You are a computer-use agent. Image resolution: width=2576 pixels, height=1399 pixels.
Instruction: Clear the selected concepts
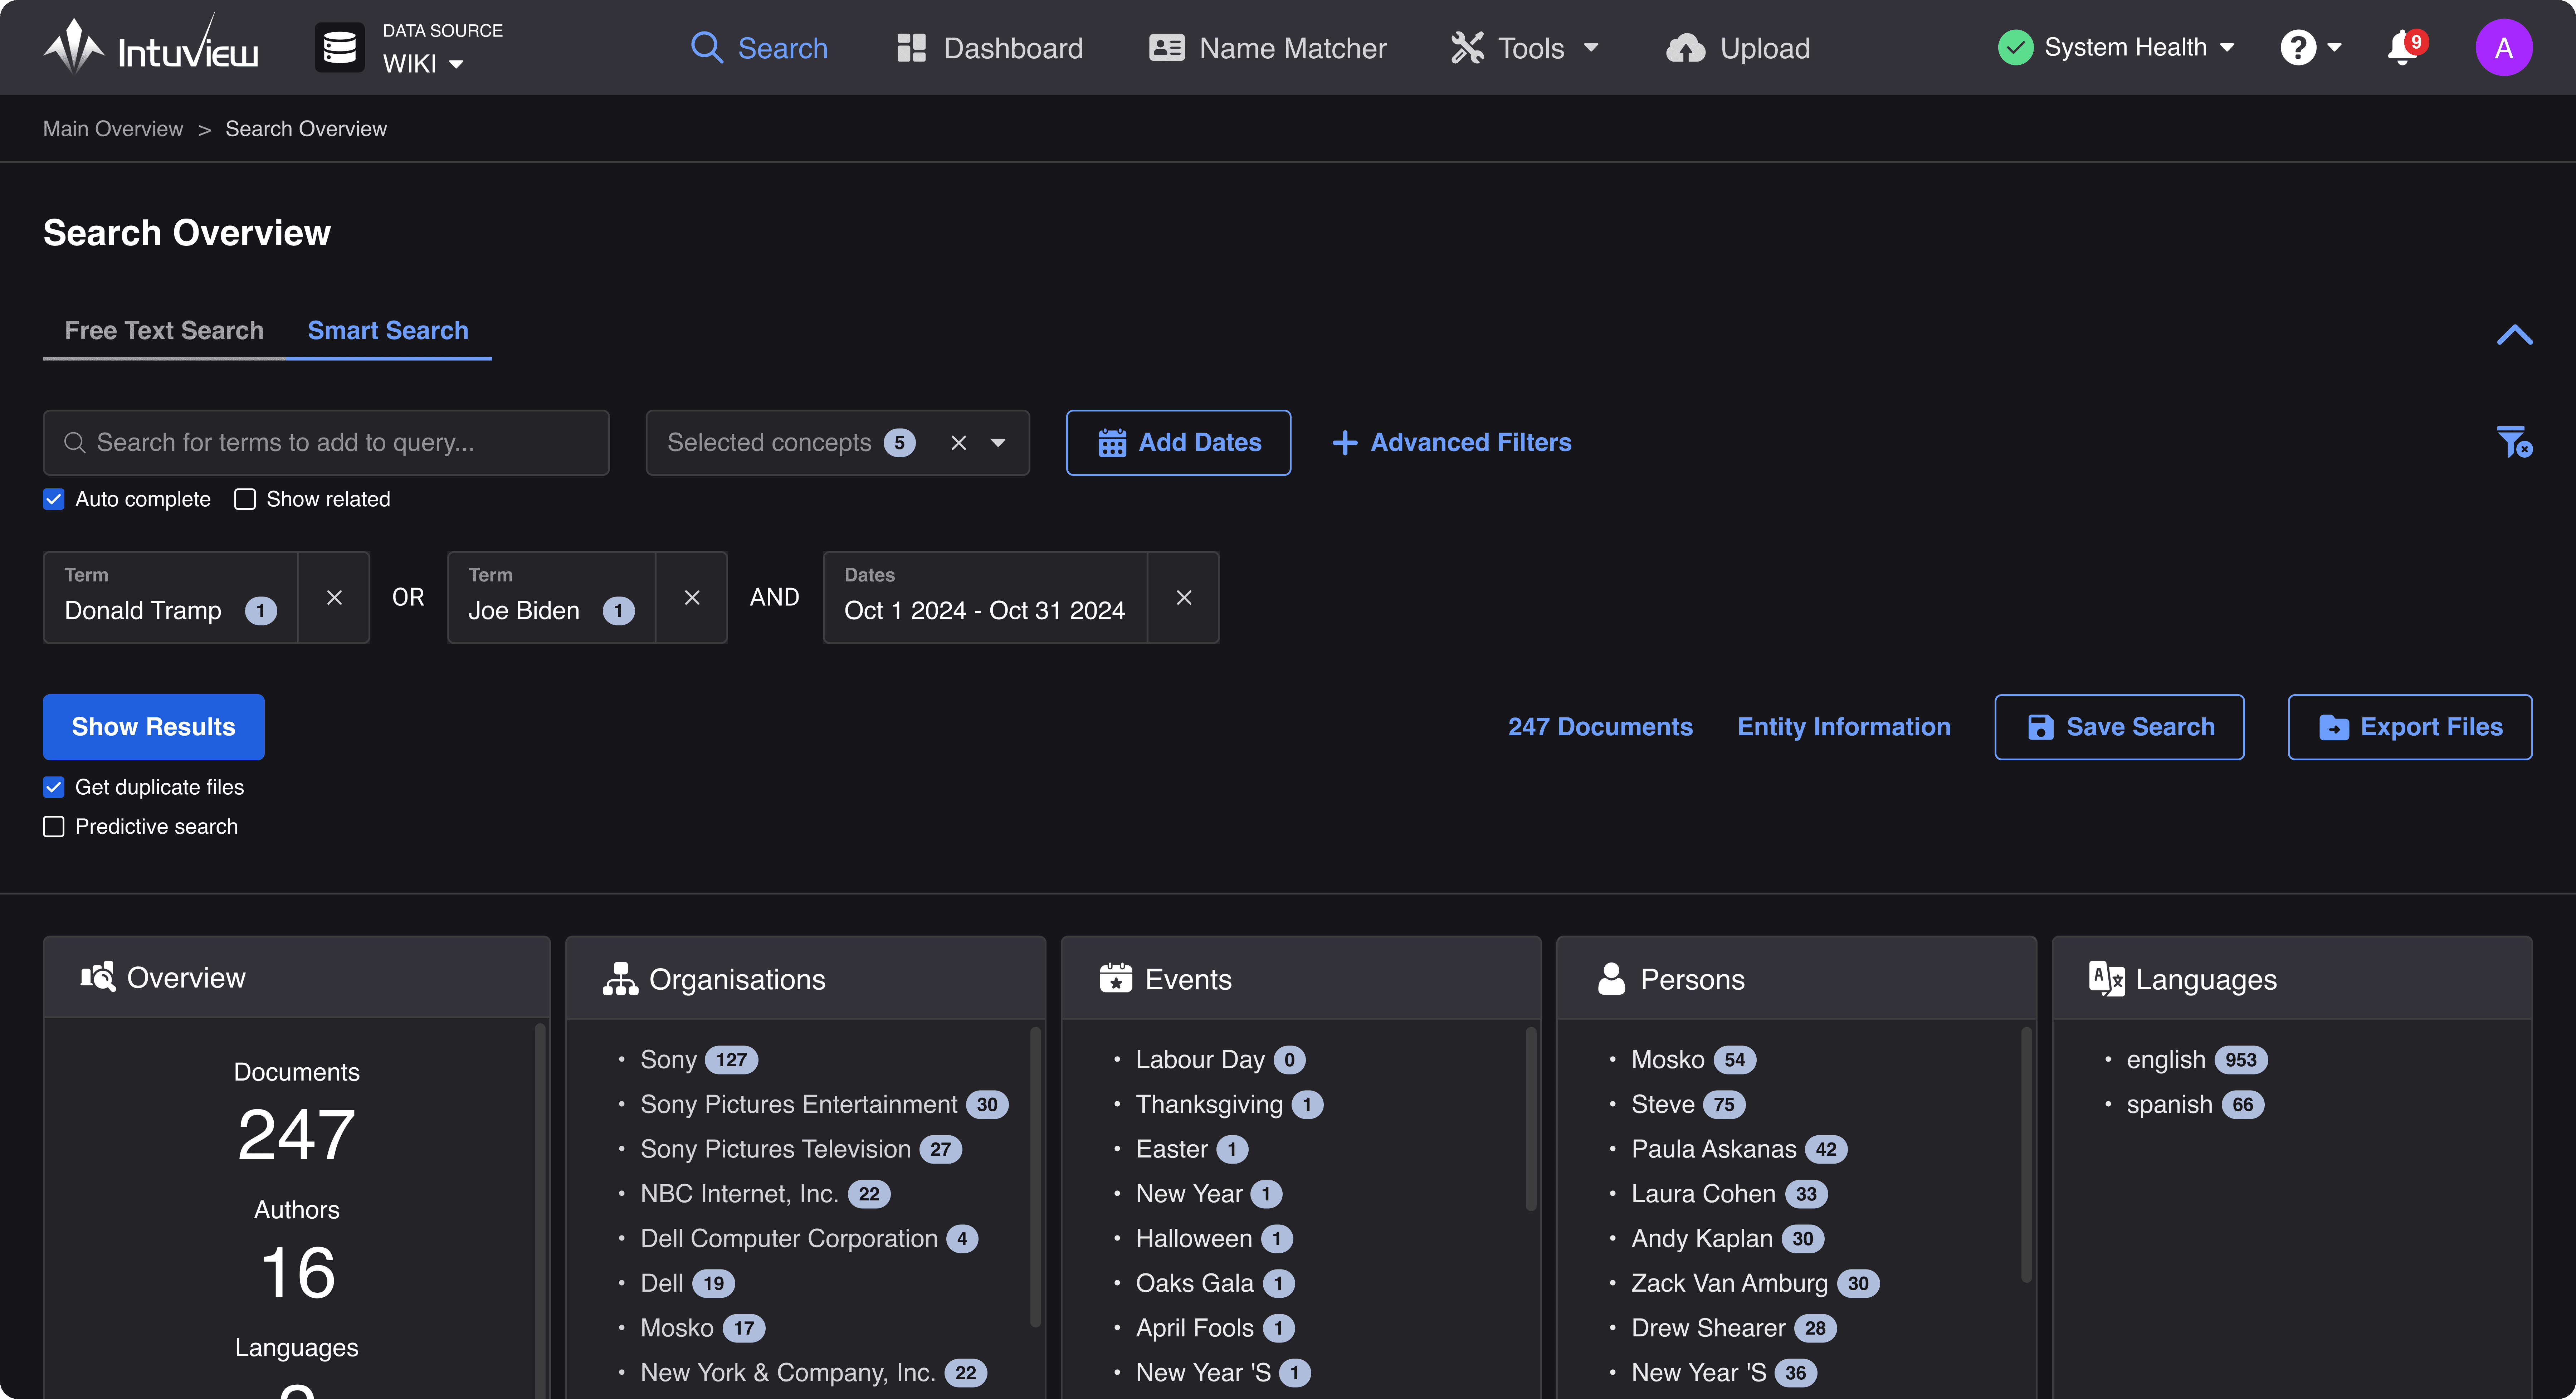(x=958, y=442)
